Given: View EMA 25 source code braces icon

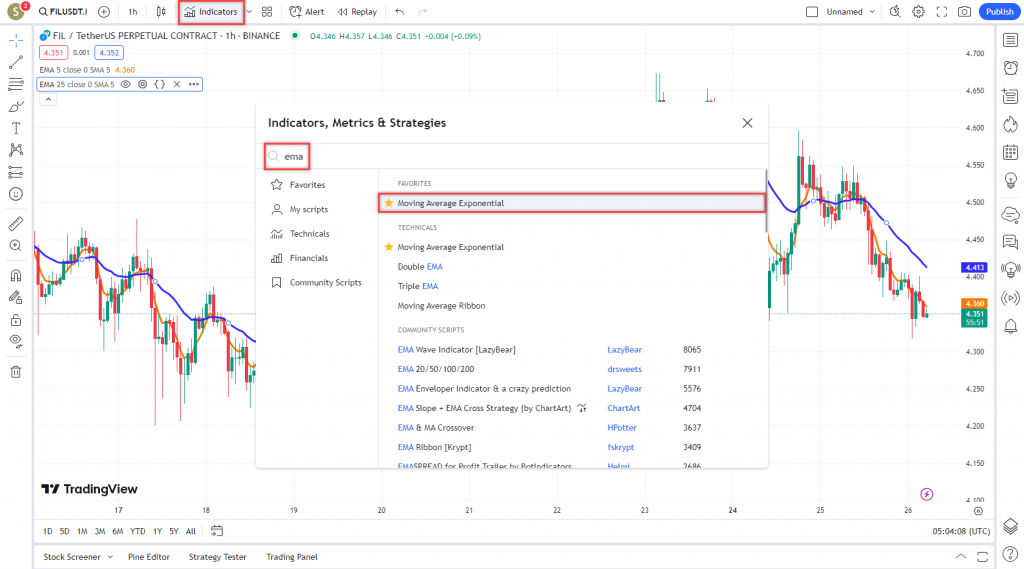Looking at the screenshot, I should [159, 84].
